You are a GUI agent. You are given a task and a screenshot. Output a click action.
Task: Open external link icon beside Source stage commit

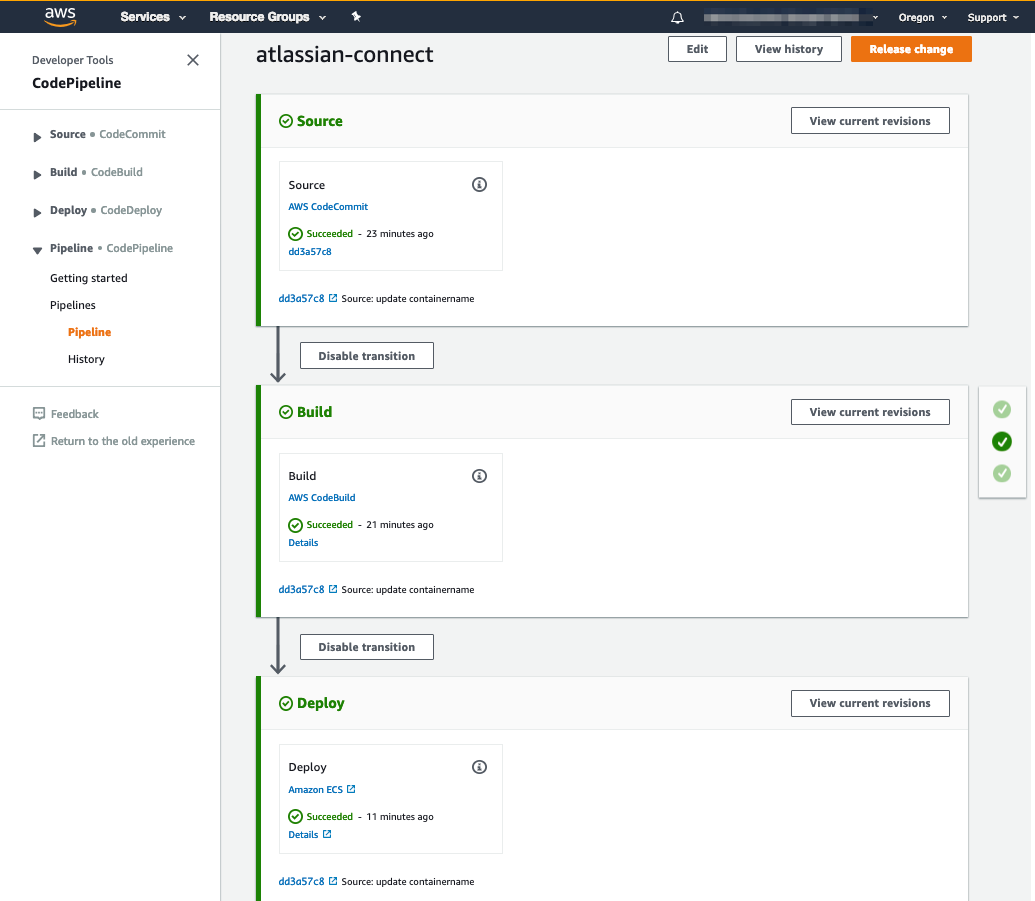point(333,298)
